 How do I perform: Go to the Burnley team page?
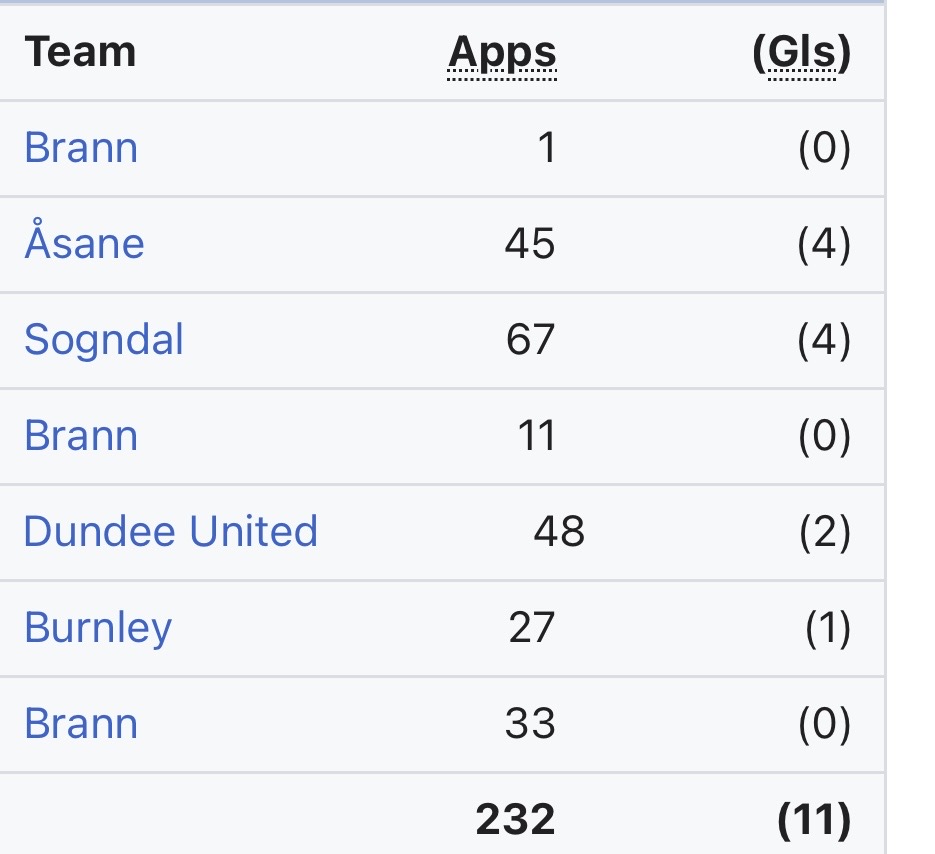[x=98, y=628]
